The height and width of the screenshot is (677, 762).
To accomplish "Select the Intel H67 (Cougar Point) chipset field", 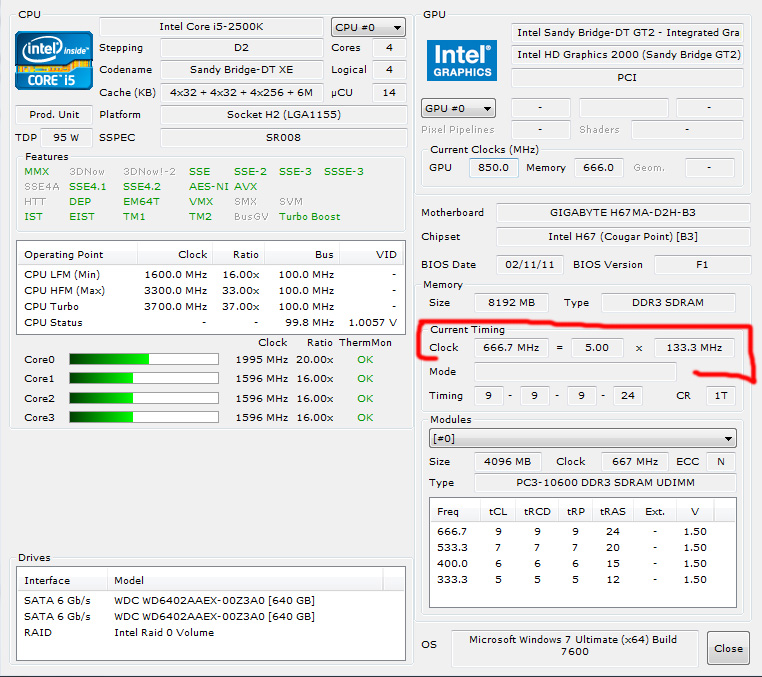I will [x=623, y=237].
